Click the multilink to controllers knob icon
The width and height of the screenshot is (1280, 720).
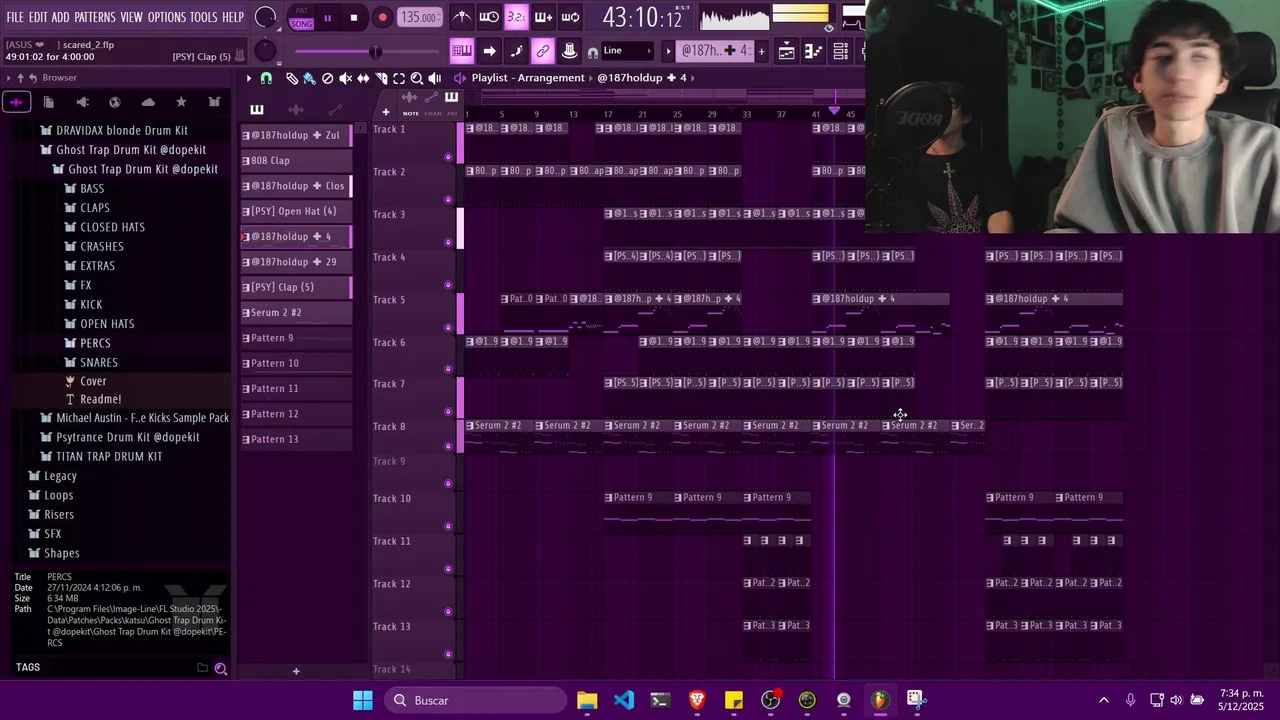pos(569,51)
